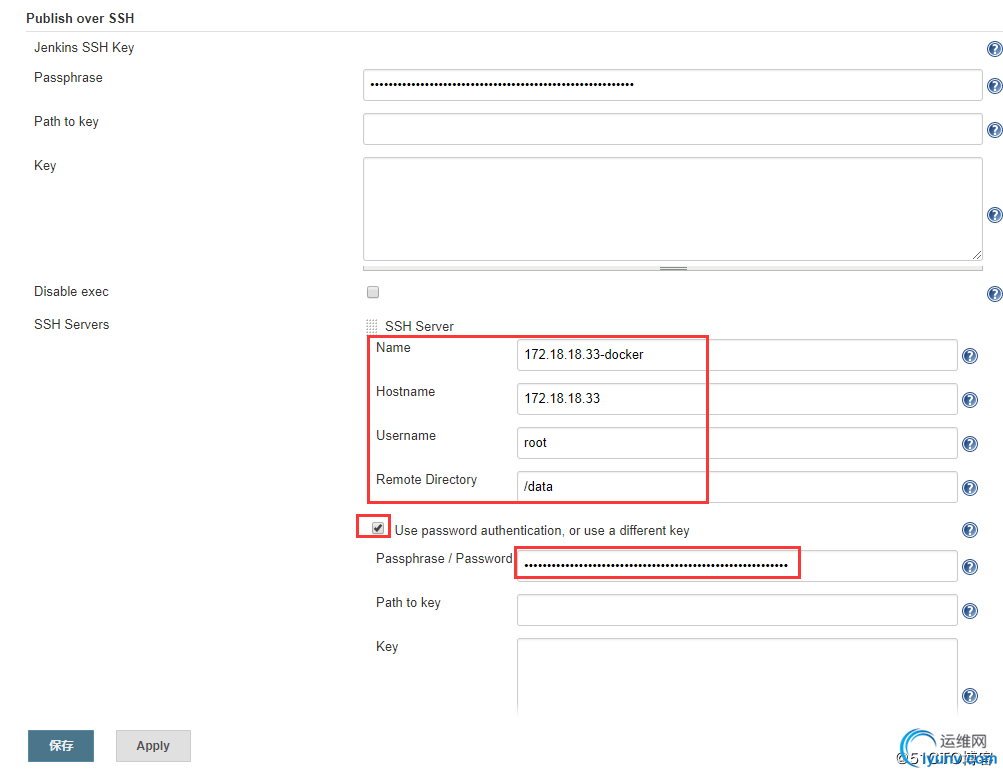Click the Apply button
The height and width of the screenshot is (775, 1003).
point(153,746)
